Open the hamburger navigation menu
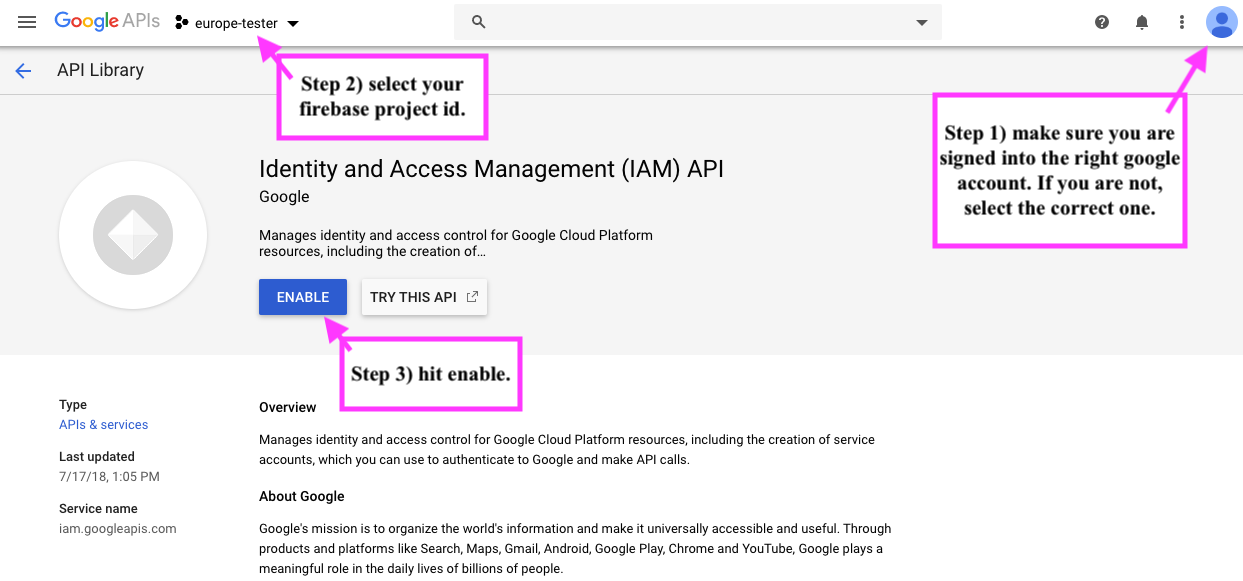This screenshot has height=581, width=1243. click(x=27, y=22)
